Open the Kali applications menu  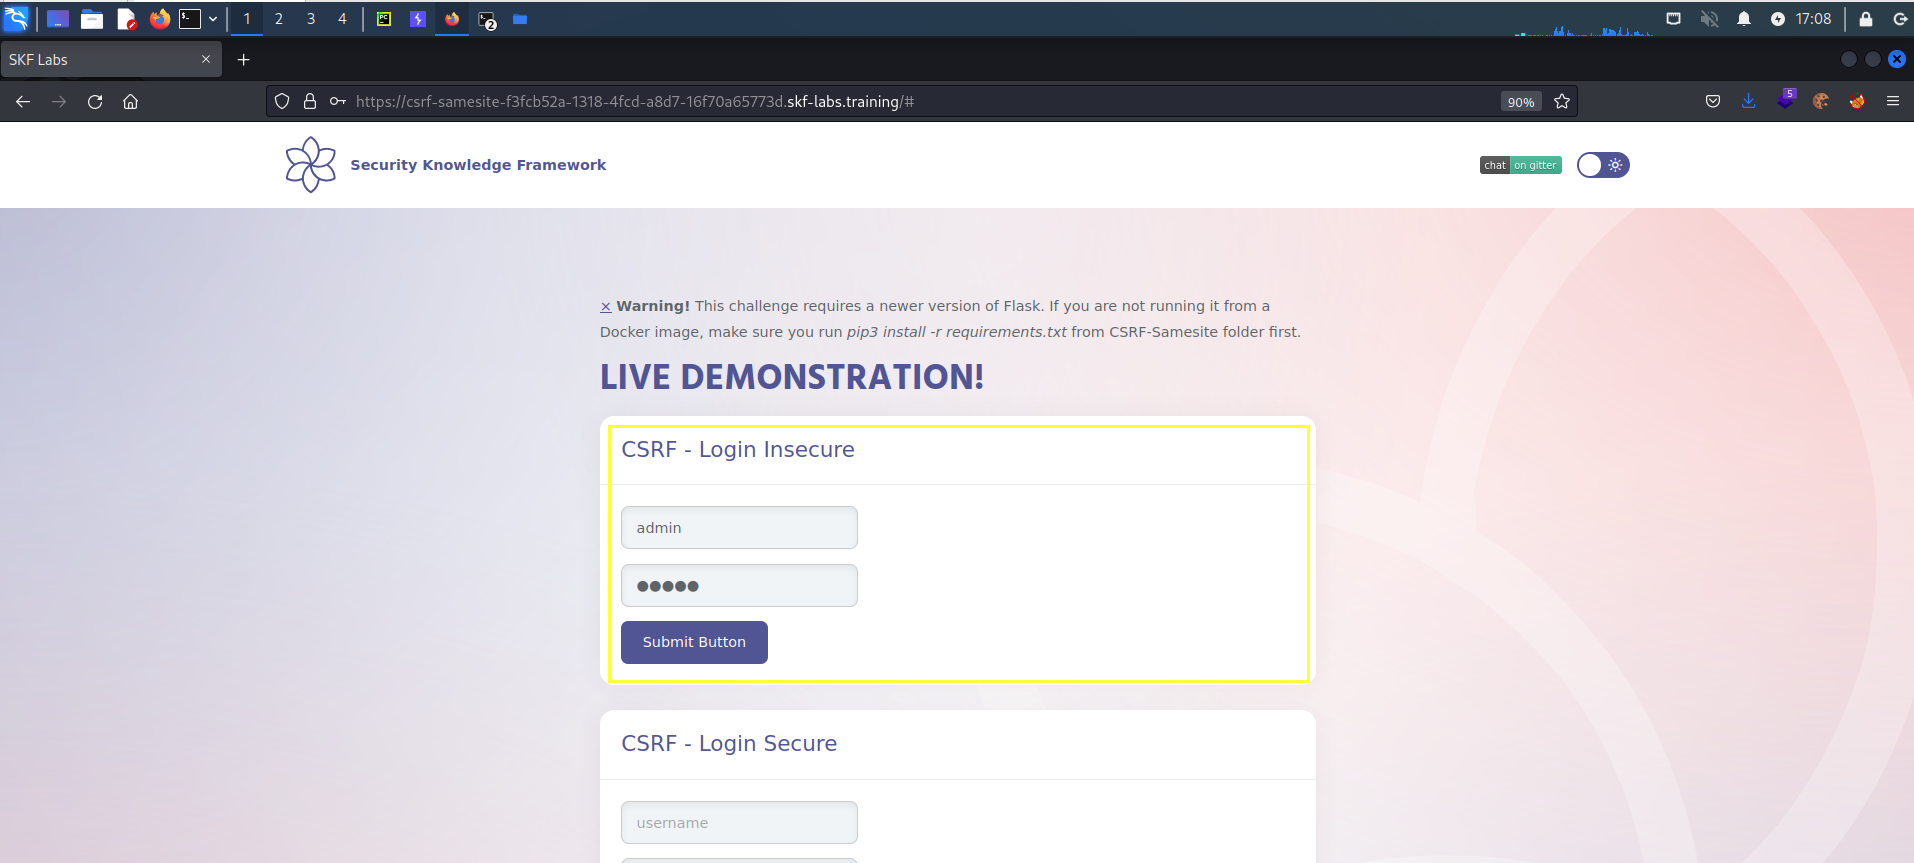tap(16, 19)
